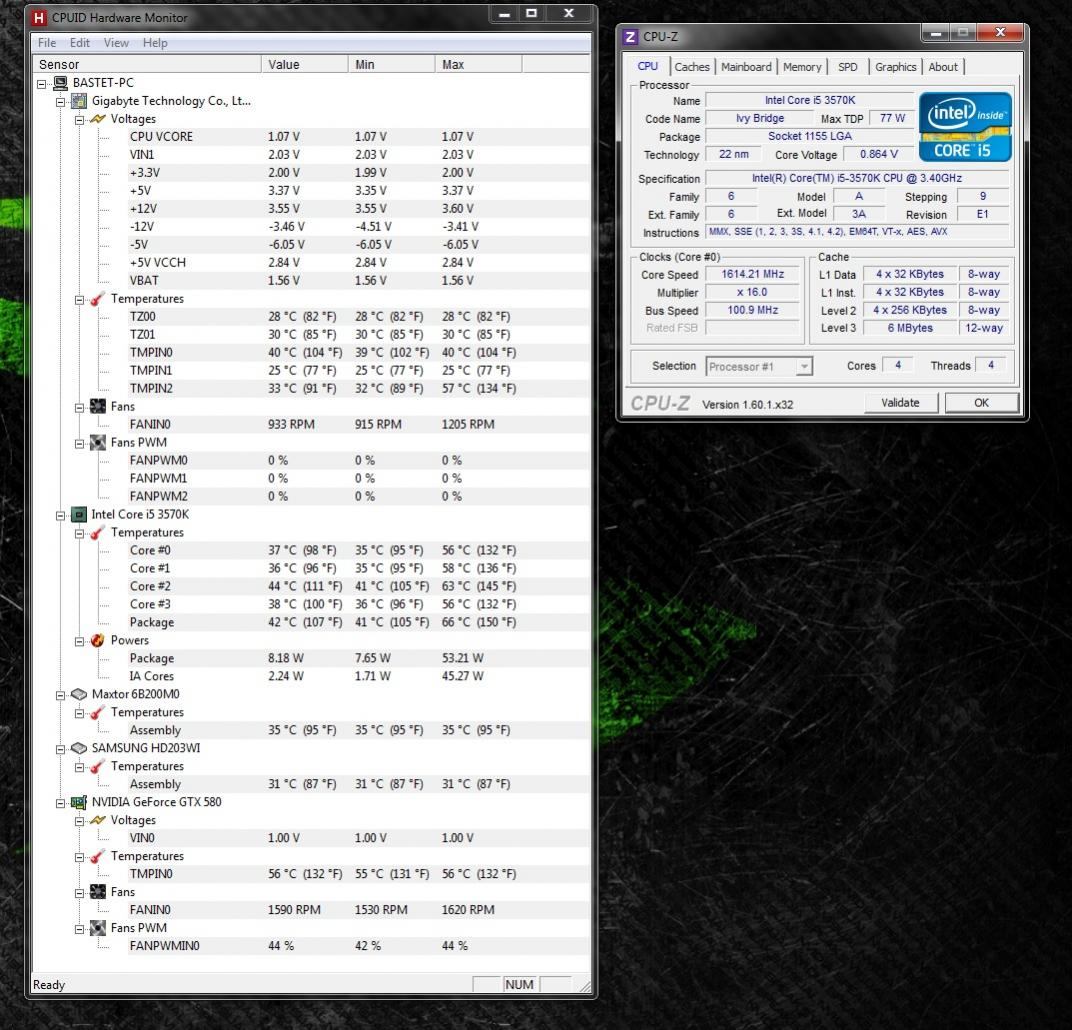Click the NVIDIA GeForce GTX 580 card icon
This screenshot has width=1072, height=1030.
(79, 802)
